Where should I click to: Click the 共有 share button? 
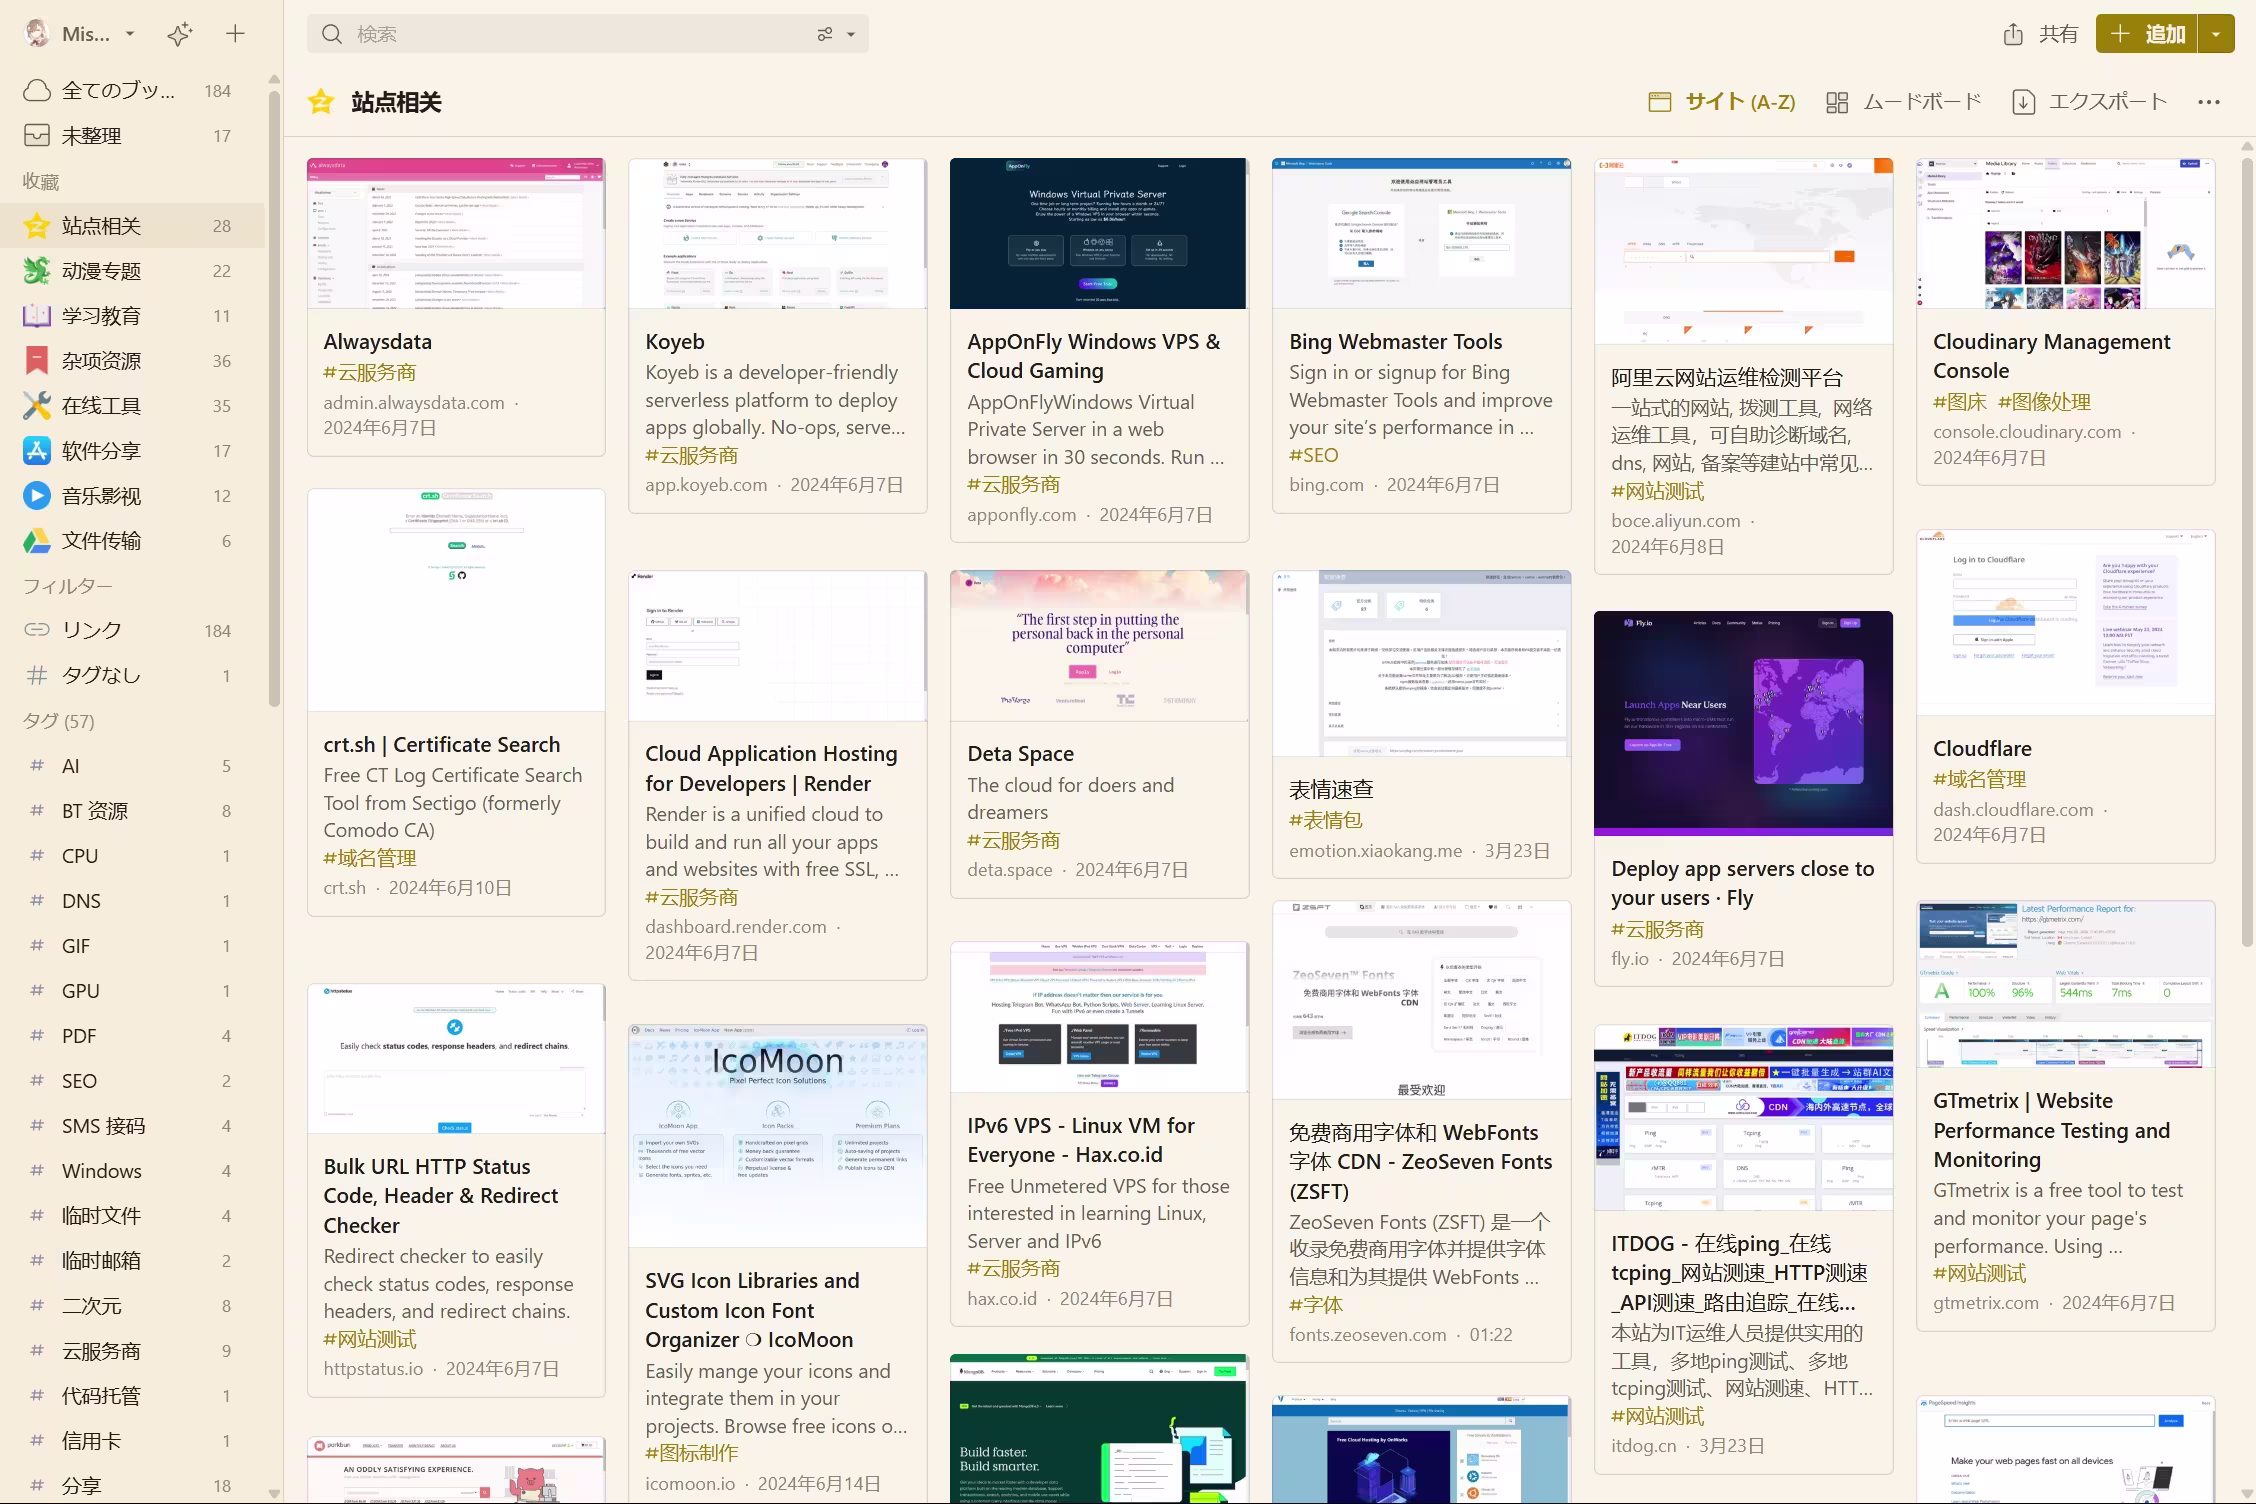[x=2039, y=33]
